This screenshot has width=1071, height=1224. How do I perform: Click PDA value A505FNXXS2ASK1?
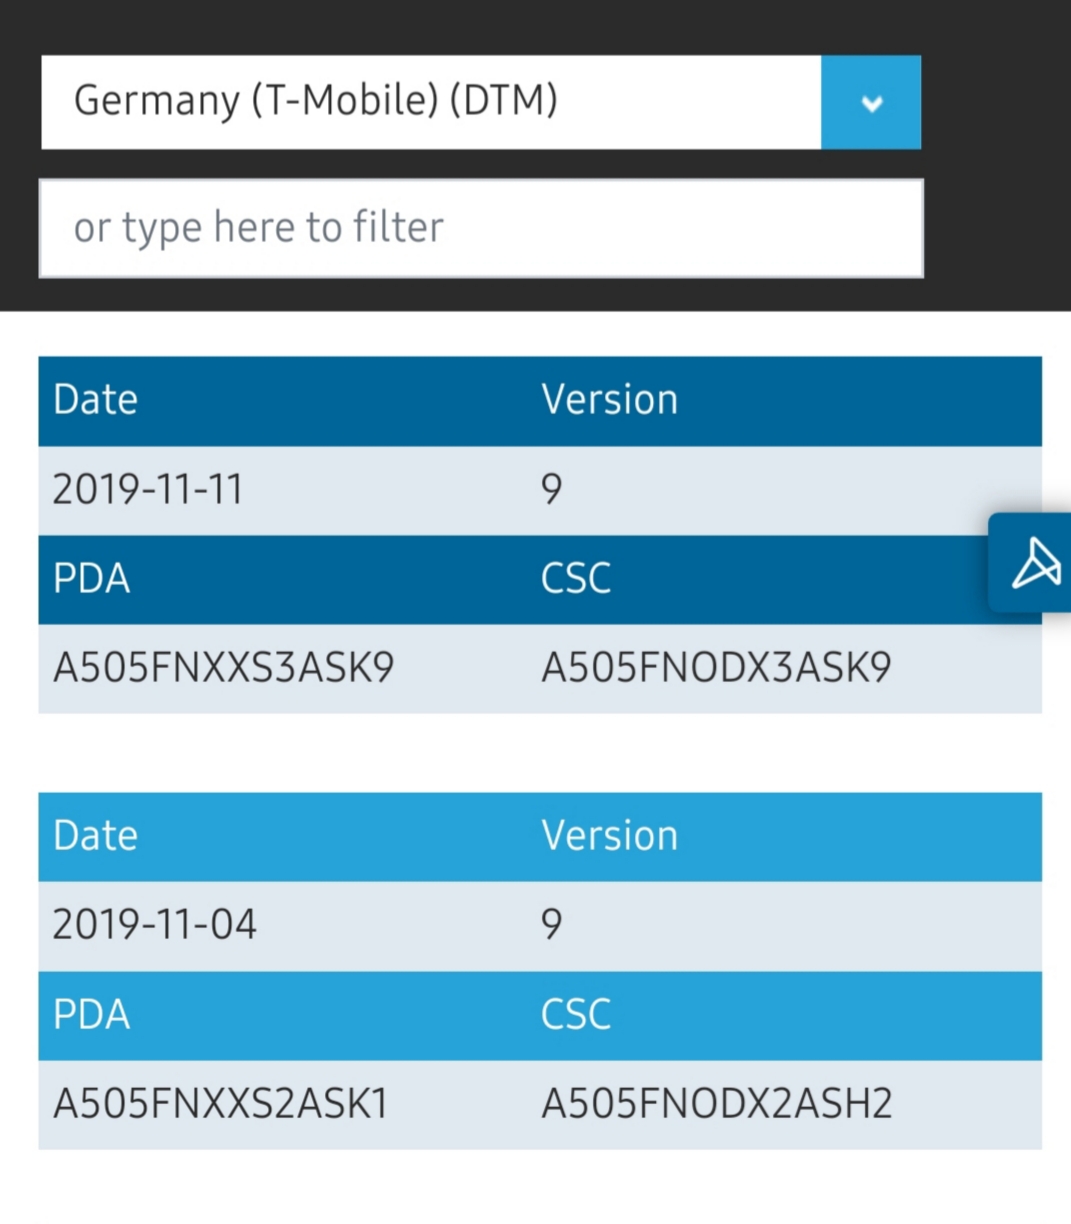(x=221, y=1104)
